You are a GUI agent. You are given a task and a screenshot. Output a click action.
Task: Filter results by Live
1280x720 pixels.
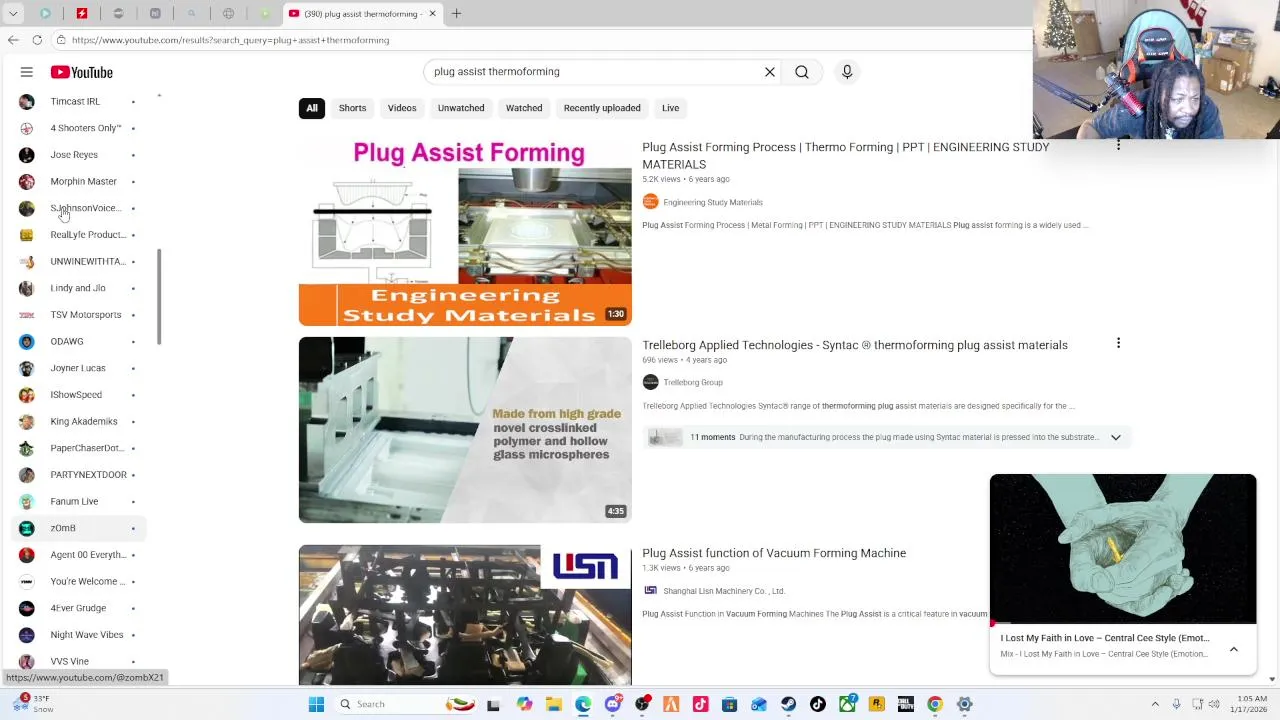(x=670, y=108)
